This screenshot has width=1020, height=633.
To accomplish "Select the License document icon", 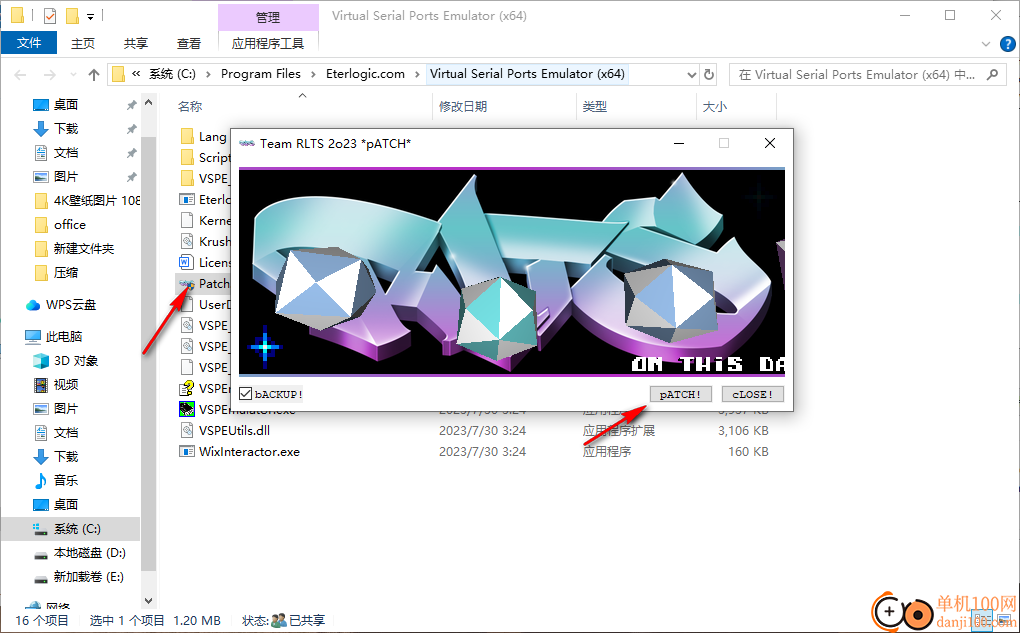I will (187, 262).
